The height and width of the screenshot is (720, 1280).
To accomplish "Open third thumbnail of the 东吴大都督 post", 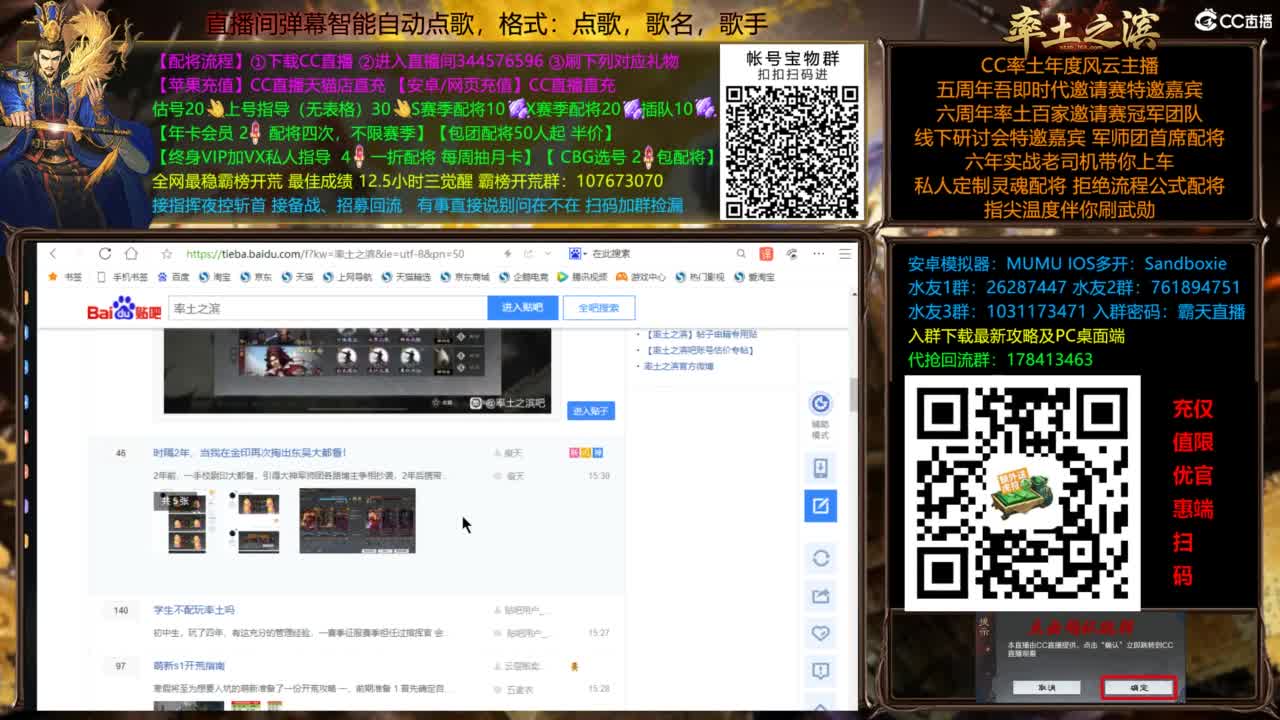I will pyautogui.click(x=357, y=522).
